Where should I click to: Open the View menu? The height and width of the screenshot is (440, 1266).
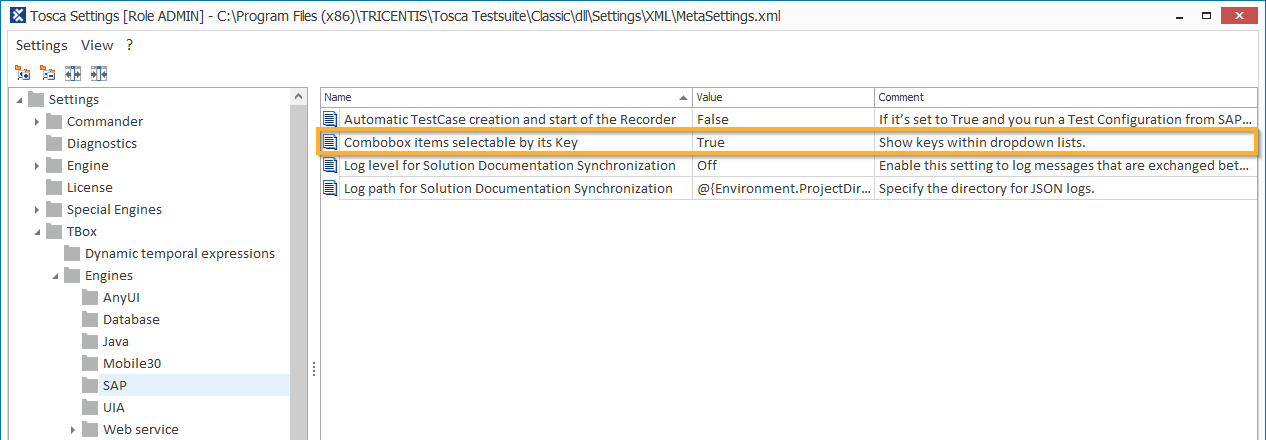[97, 45]
